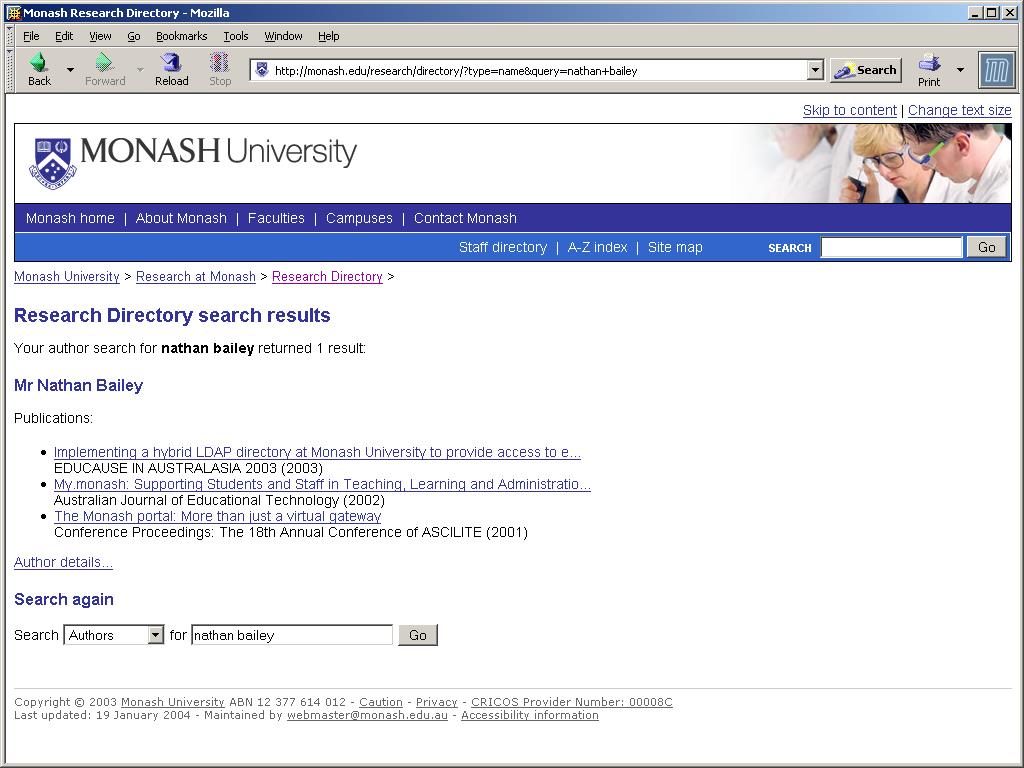Open the My.monash Supporting Students publication link
This screenshot has width=1024, height=768.
(x=322, y=484)
